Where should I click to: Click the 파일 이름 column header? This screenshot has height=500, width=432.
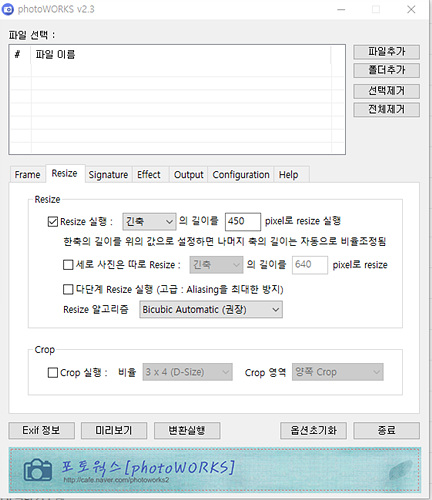pos(182,54)
